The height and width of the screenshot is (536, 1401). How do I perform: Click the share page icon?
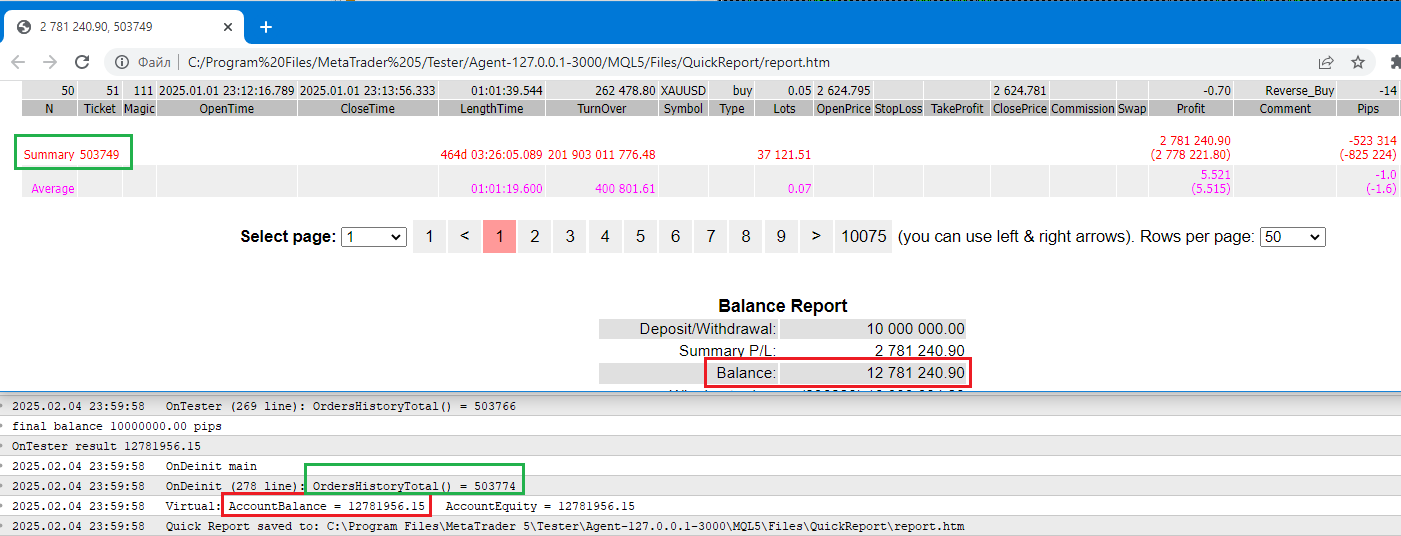(x=1326, y=62)
